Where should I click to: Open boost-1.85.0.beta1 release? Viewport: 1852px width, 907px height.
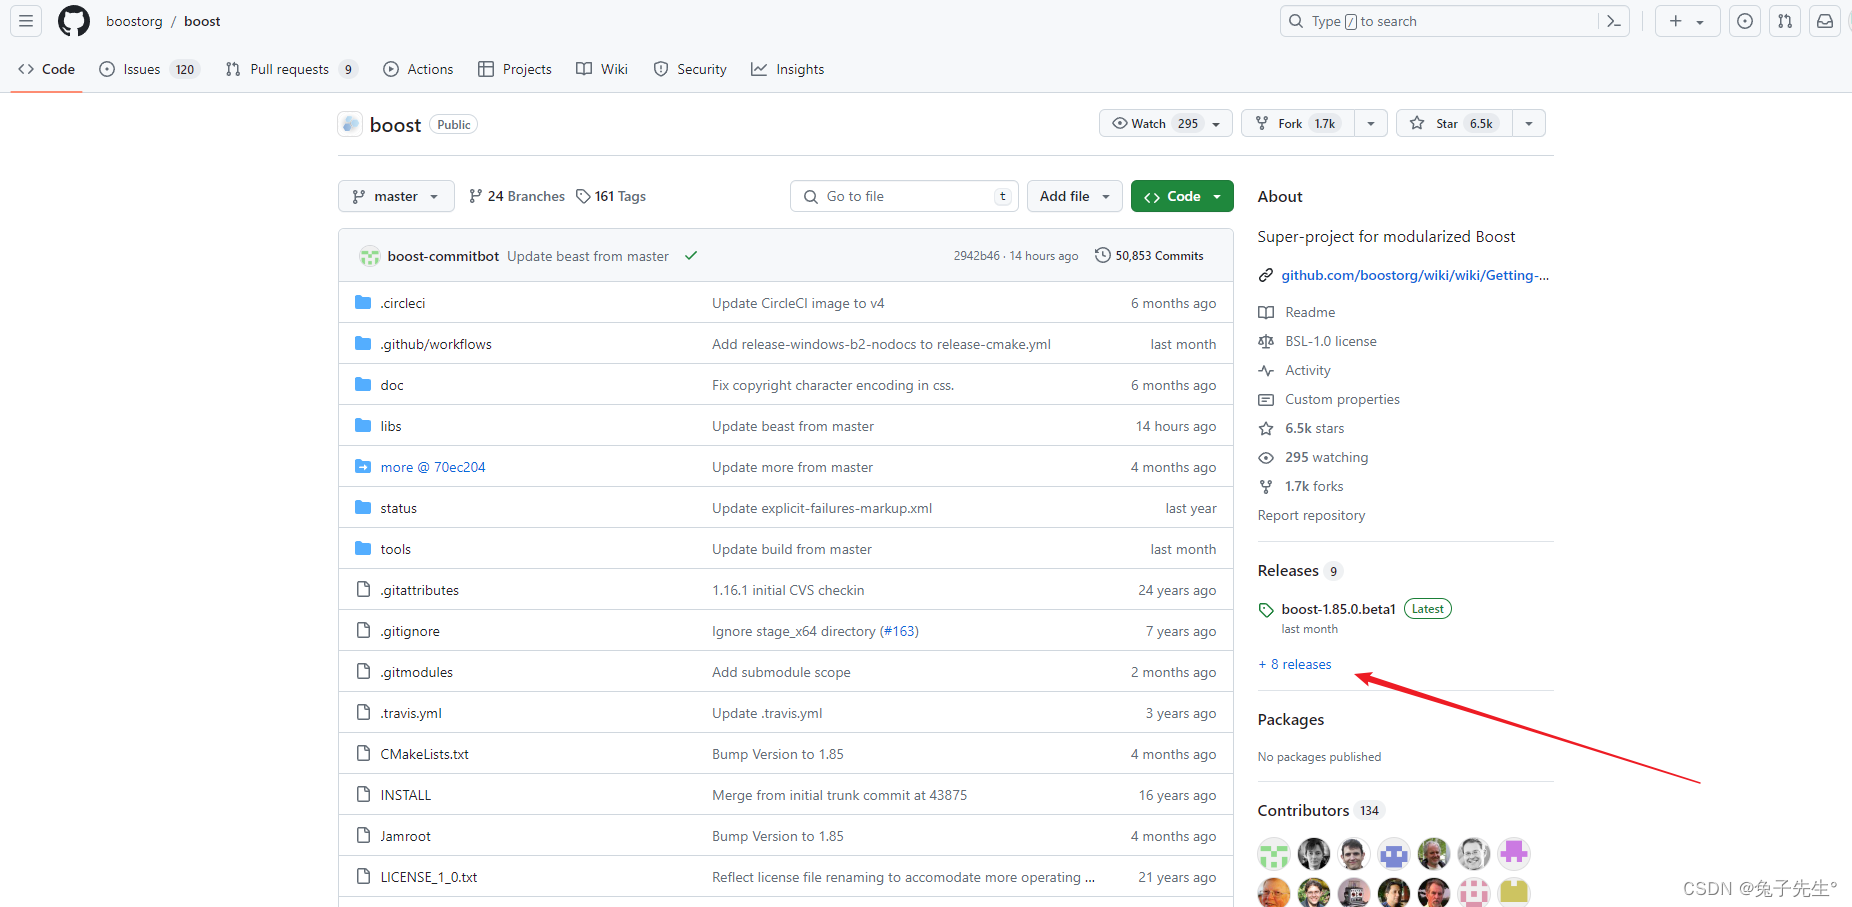1338,609
